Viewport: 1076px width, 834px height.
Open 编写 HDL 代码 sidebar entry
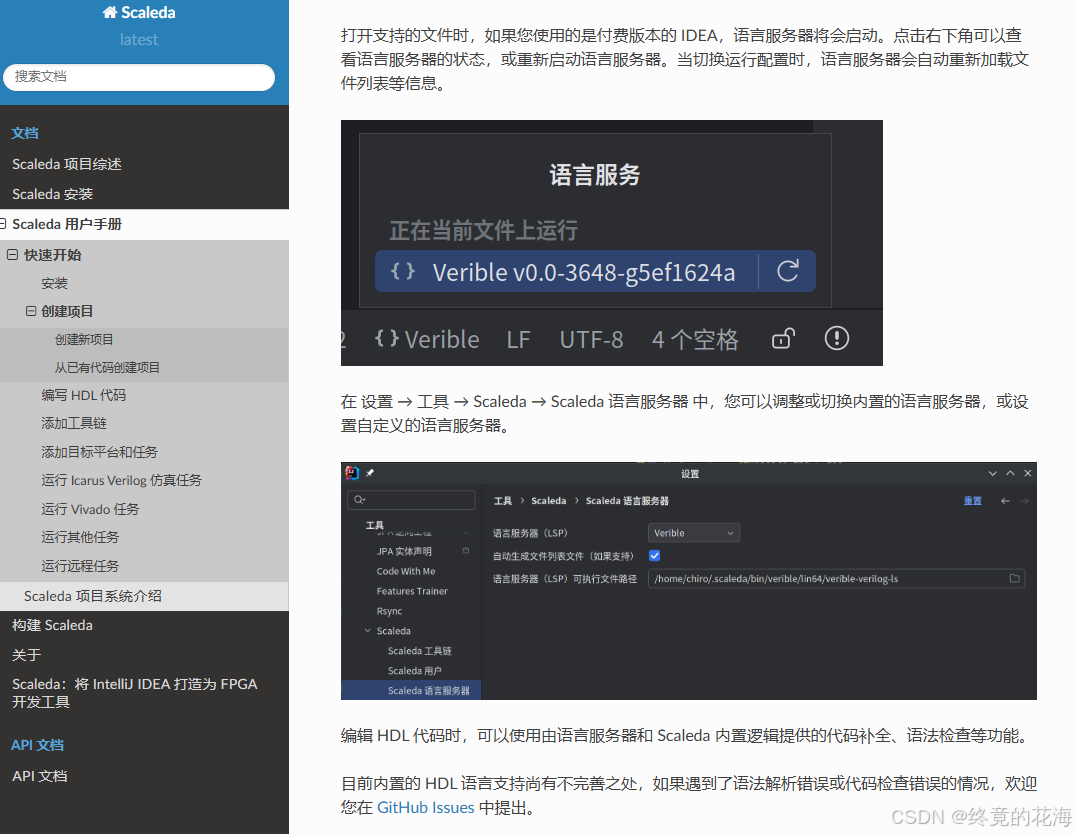pos(84,395)
